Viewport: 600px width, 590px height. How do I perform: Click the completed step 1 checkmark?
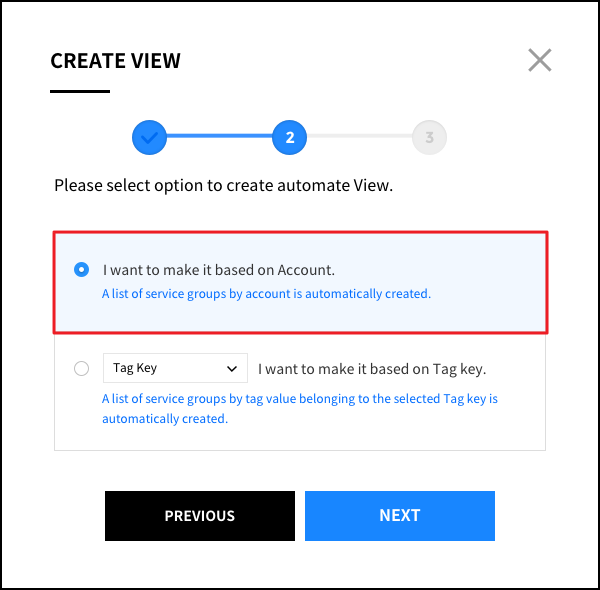pyautogui.click(x=149, y=137)
